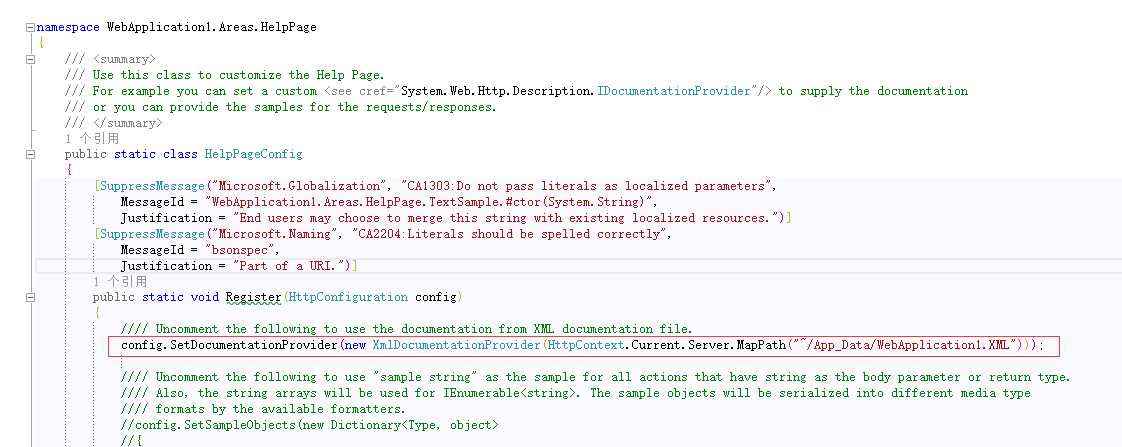Collapse the HelpPageConfig class outline
The image size is (1122, 447).
coord(29,154)
